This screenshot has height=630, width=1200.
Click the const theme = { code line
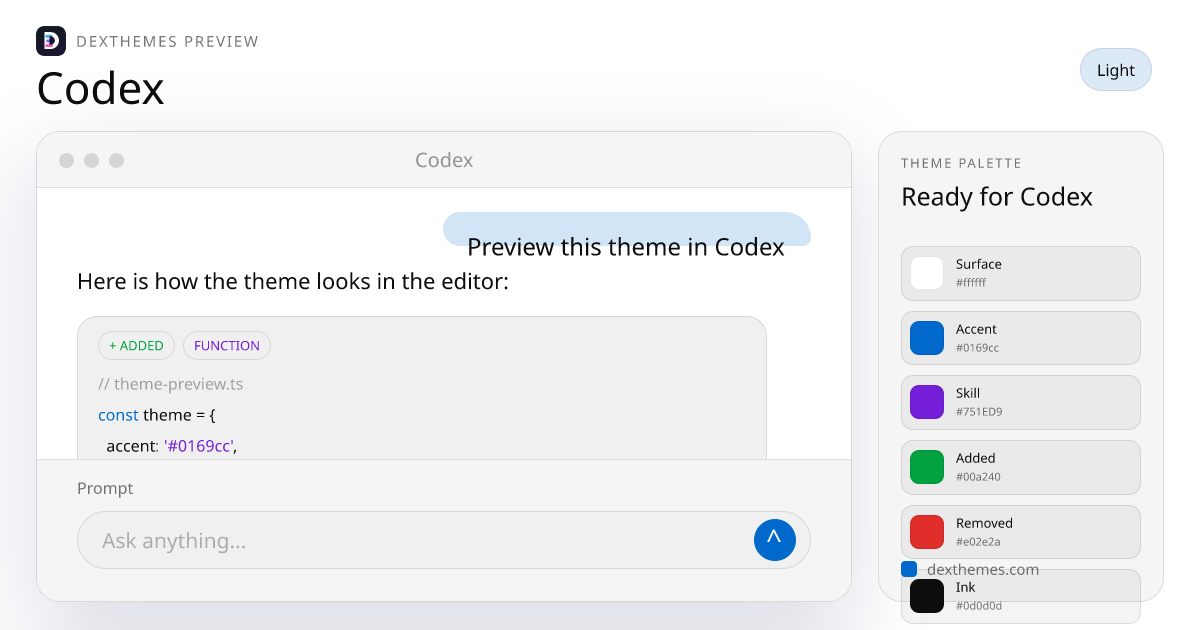(x=157, y=414)
